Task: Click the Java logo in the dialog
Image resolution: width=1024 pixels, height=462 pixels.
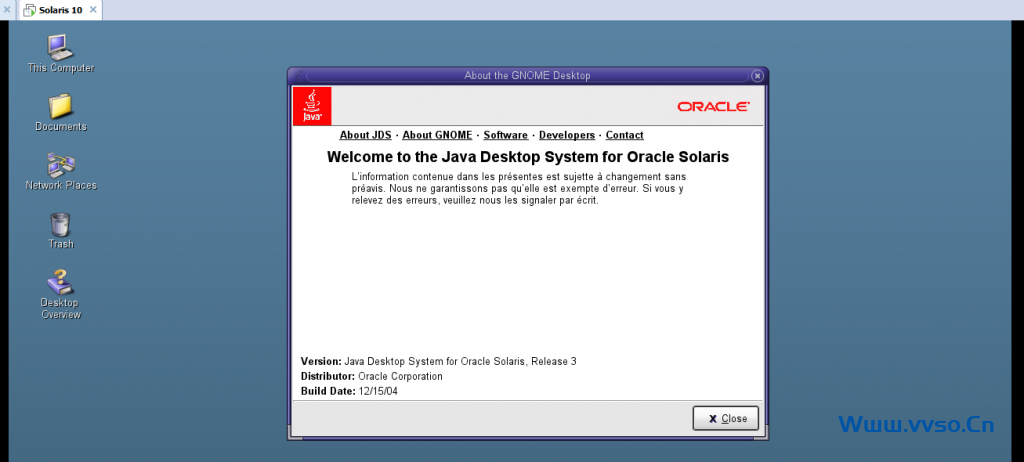Action: 312,106
